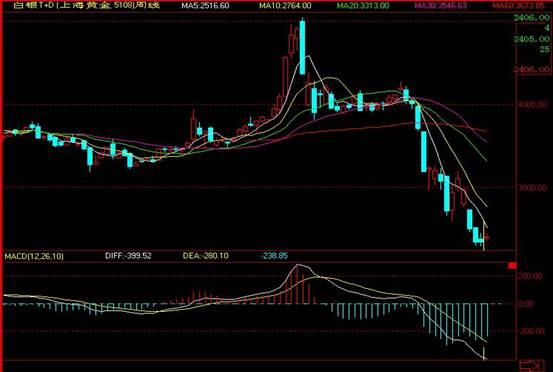Click the latest red cross candle at far right
Viewport: 553px width, 372px height.
(x=487, y=237)
